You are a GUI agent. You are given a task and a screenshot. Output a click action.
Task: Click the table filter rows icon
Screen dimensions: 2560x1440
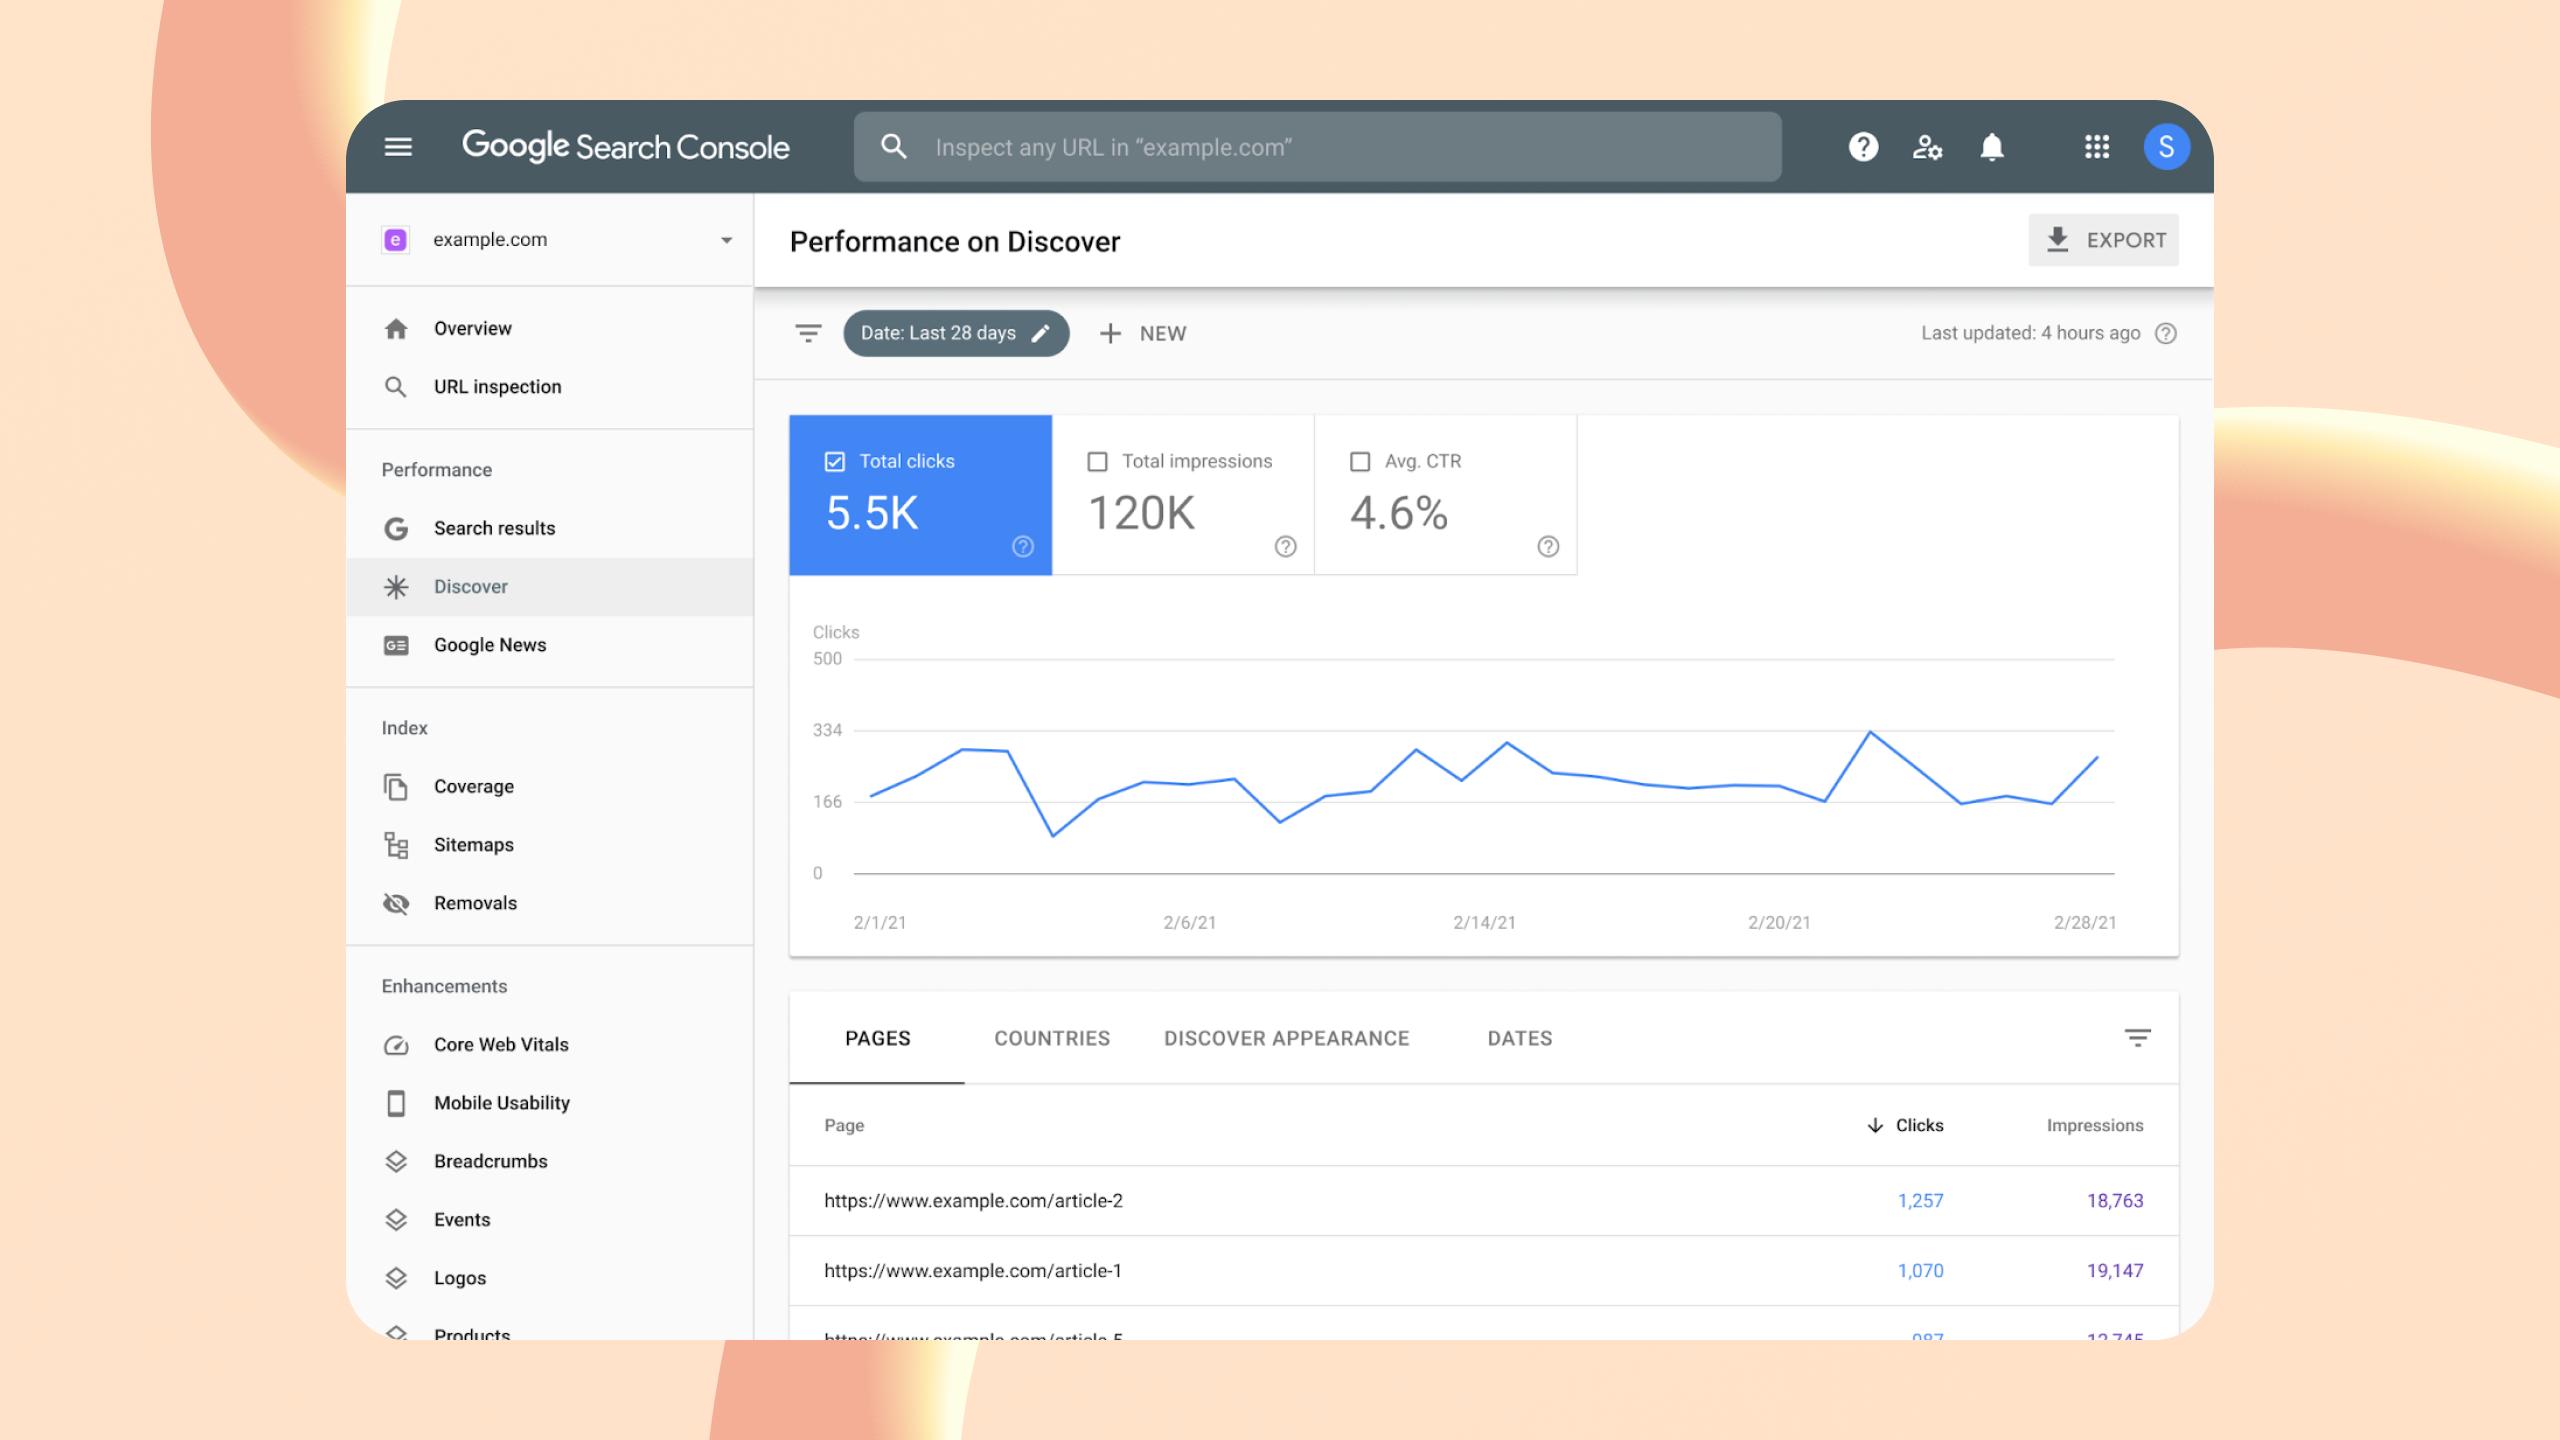pos(2137,1038)
